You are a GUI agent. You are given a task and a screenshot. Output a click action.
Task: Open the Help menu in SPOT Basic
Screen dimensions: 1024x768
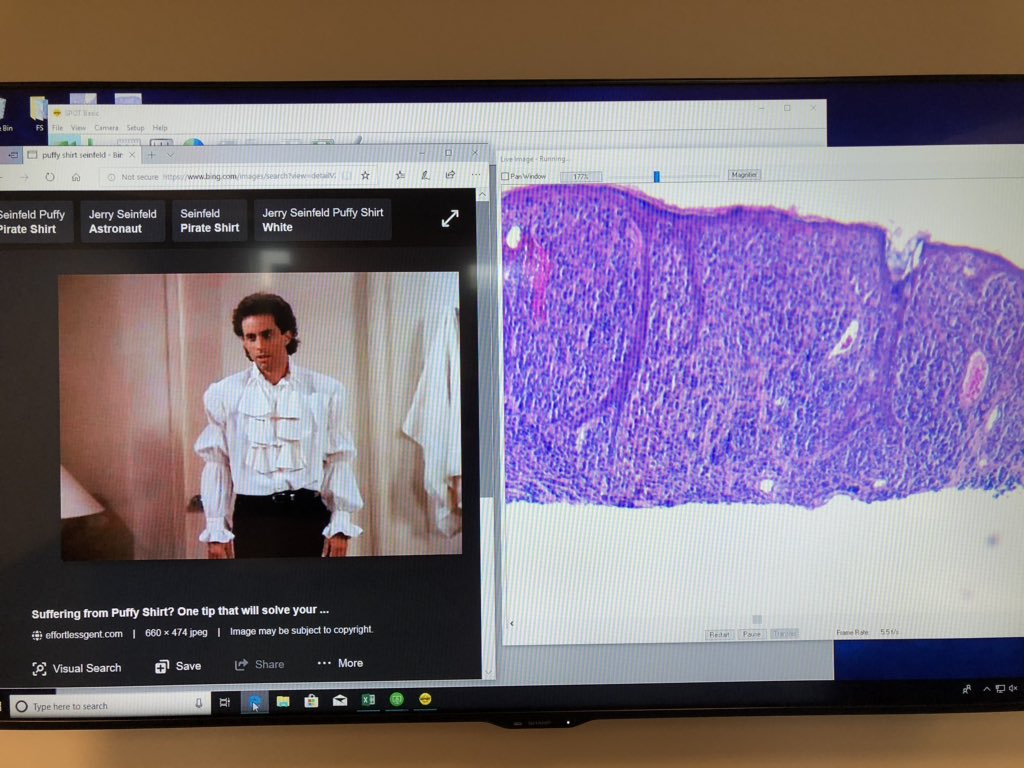(160, 127)
